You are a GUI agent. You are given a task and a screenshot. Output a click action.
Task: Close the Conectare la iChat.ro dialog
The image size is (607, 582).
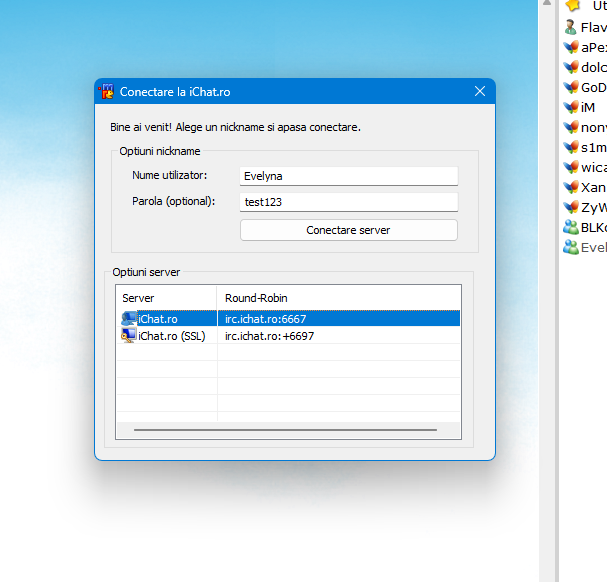(479, 92)
